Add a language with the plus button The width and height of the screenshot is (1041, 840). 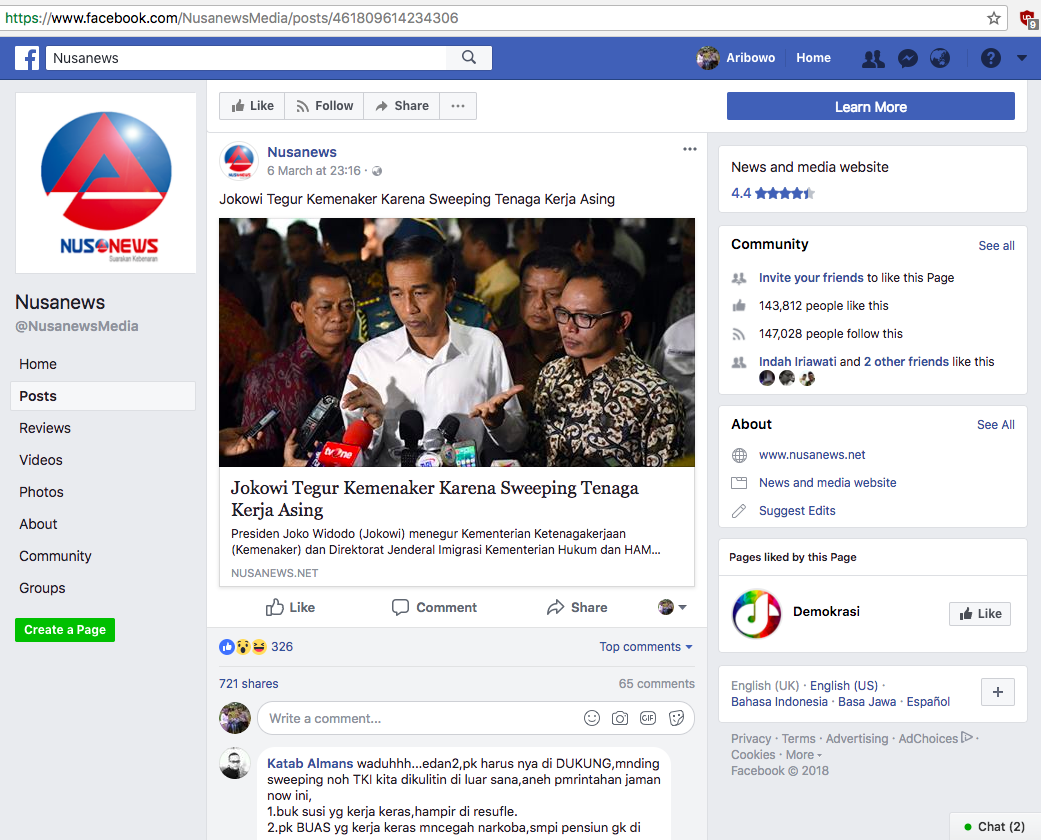997,692
